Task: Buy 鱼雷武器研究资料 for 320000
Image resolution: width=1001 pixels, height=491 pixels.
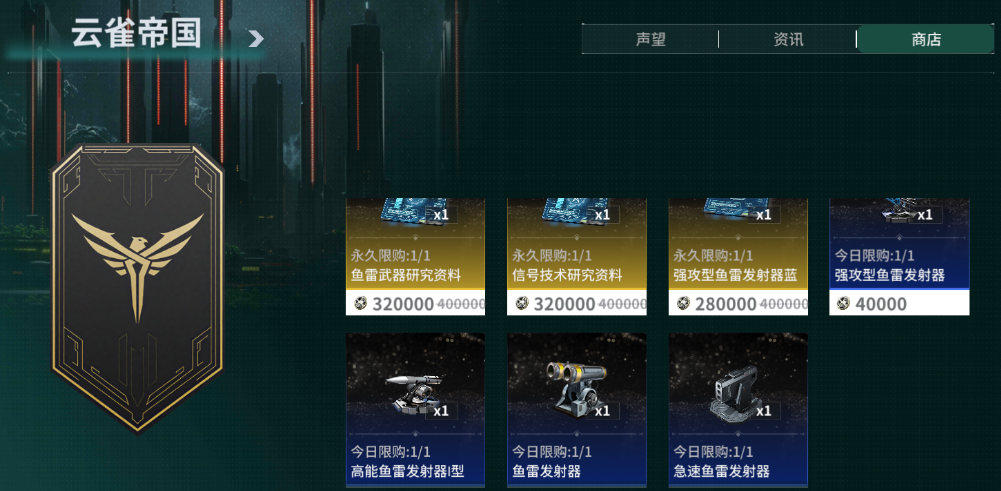Action: tap(415, 303)
